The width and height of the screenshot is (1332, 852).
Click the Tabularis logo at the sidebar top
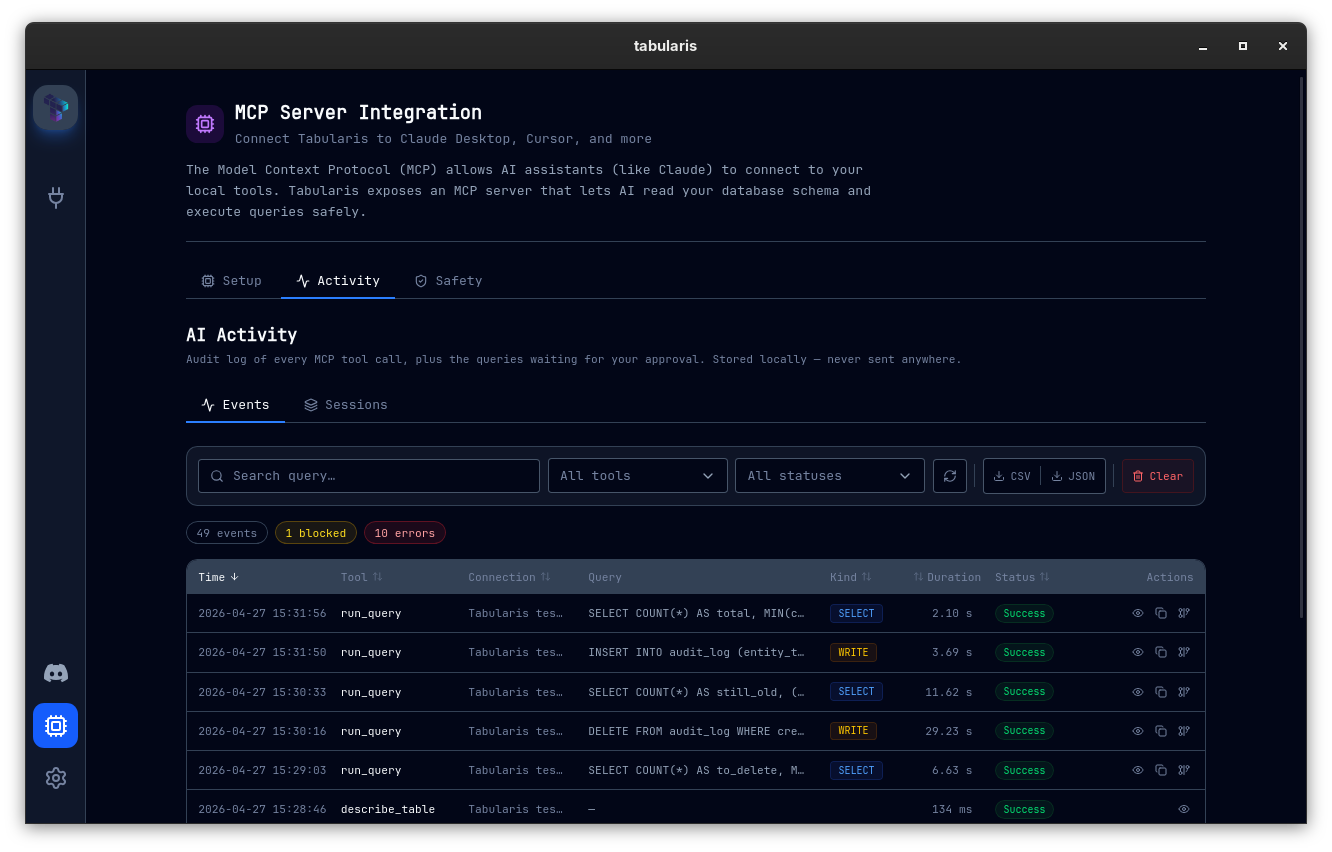pos(55,107)
